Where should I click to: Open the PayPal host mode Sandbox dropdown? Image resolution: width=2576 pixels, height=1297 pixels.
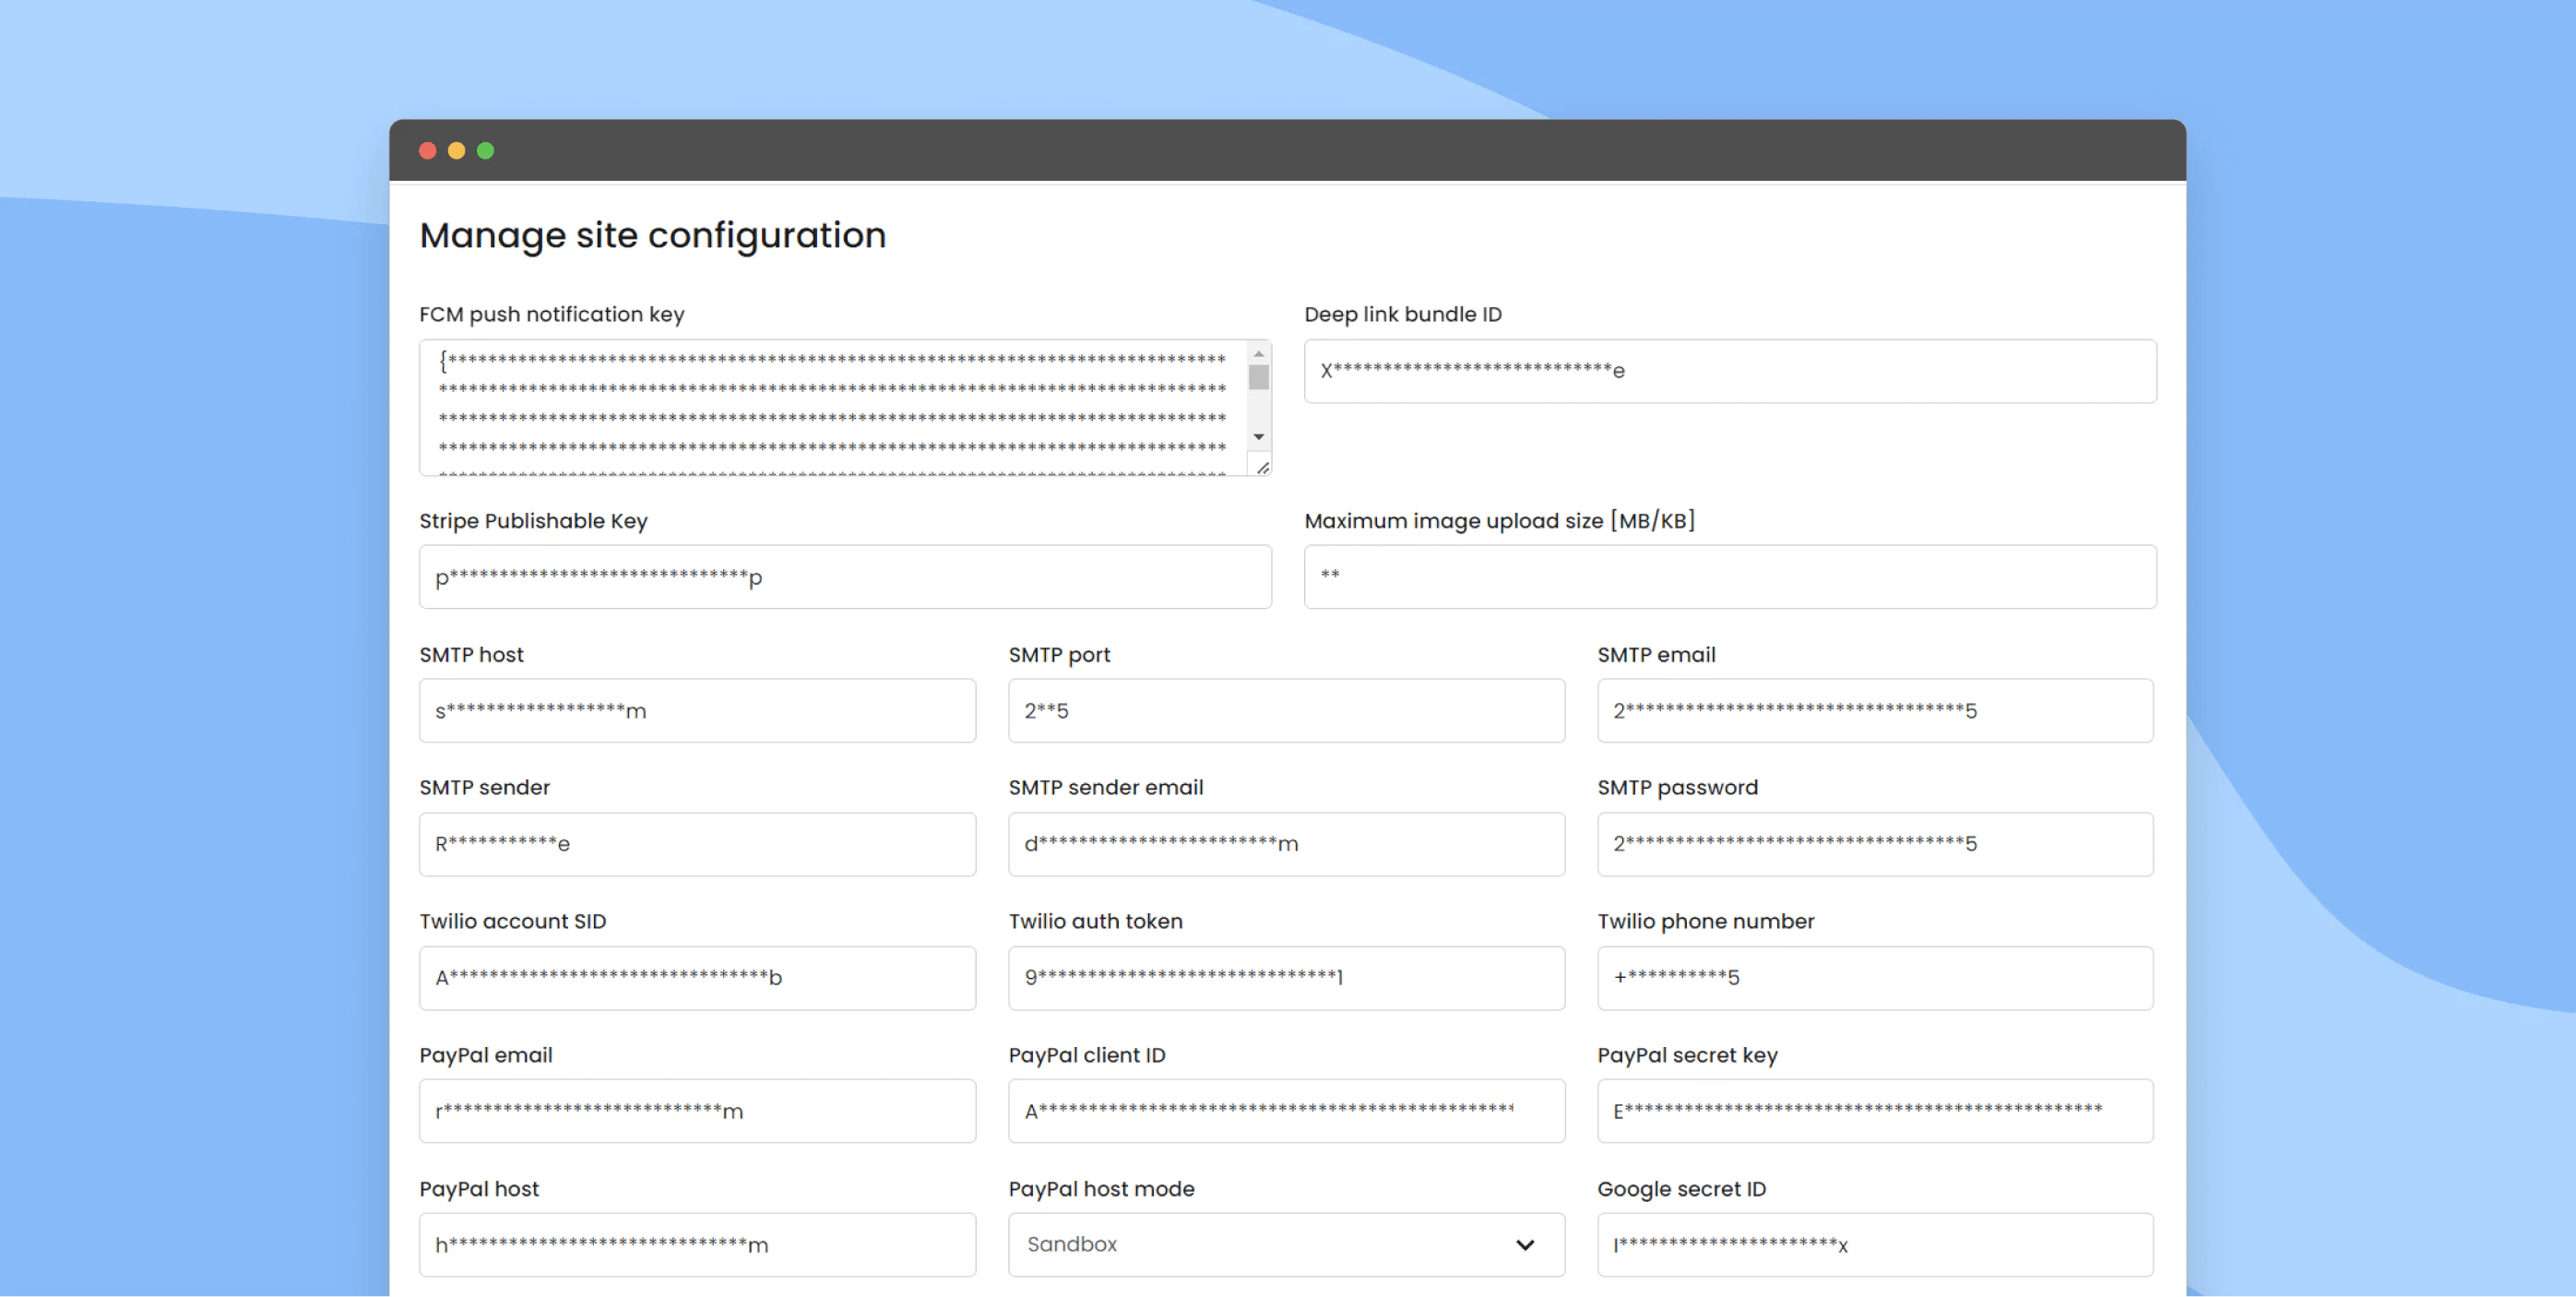(1286, 1245)
